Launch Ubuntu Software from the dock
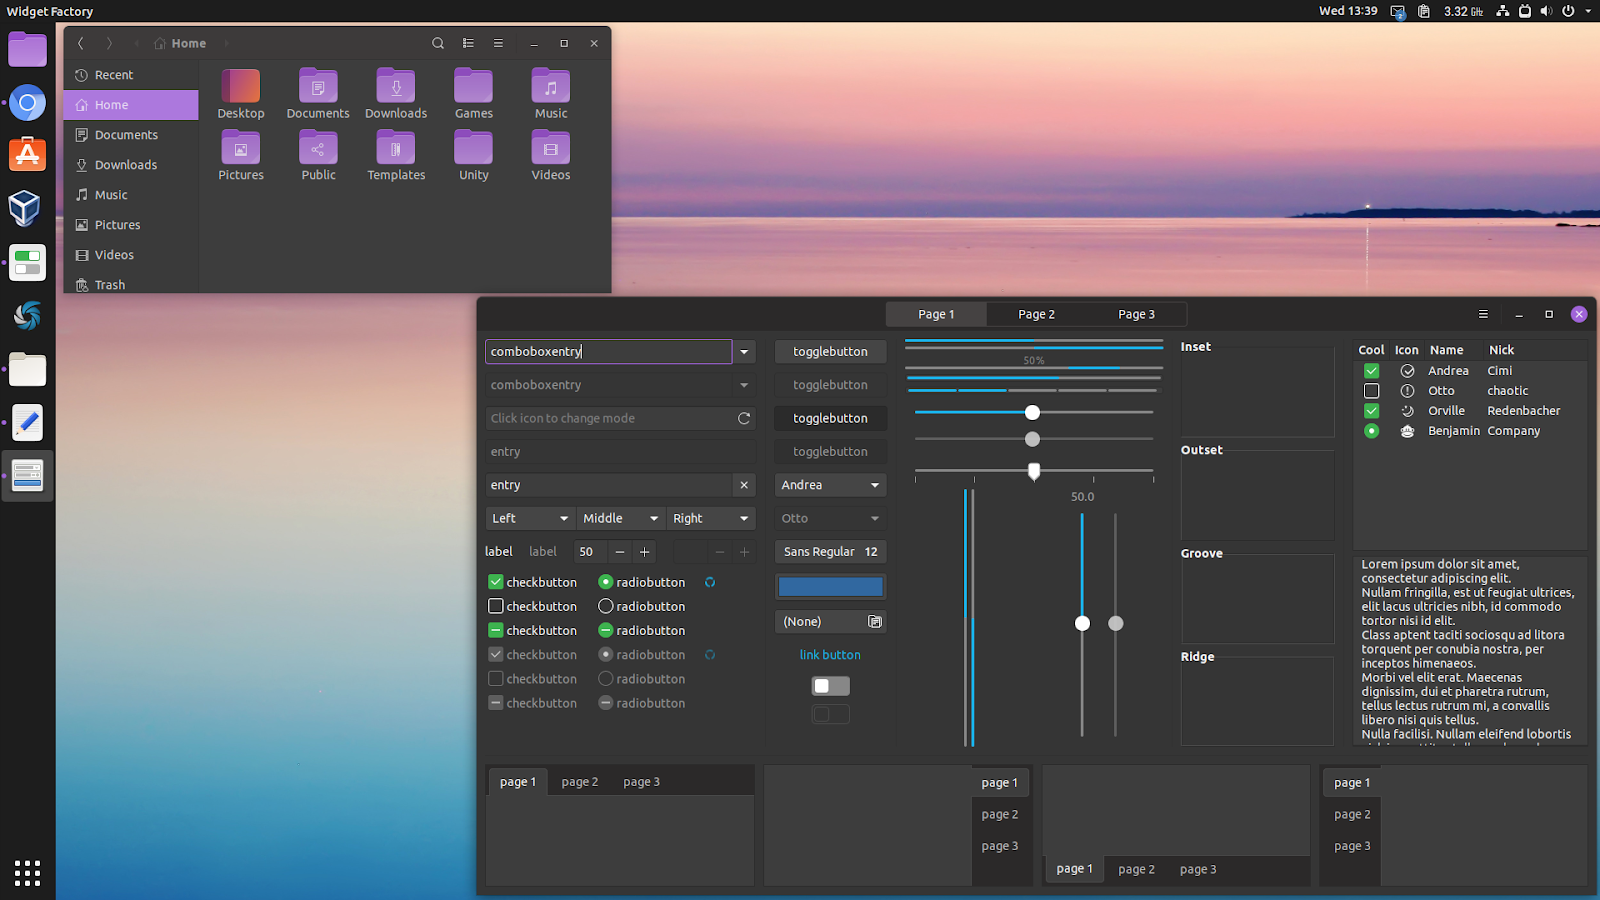Screen dimensions: 1600x900 pos(27,155)
